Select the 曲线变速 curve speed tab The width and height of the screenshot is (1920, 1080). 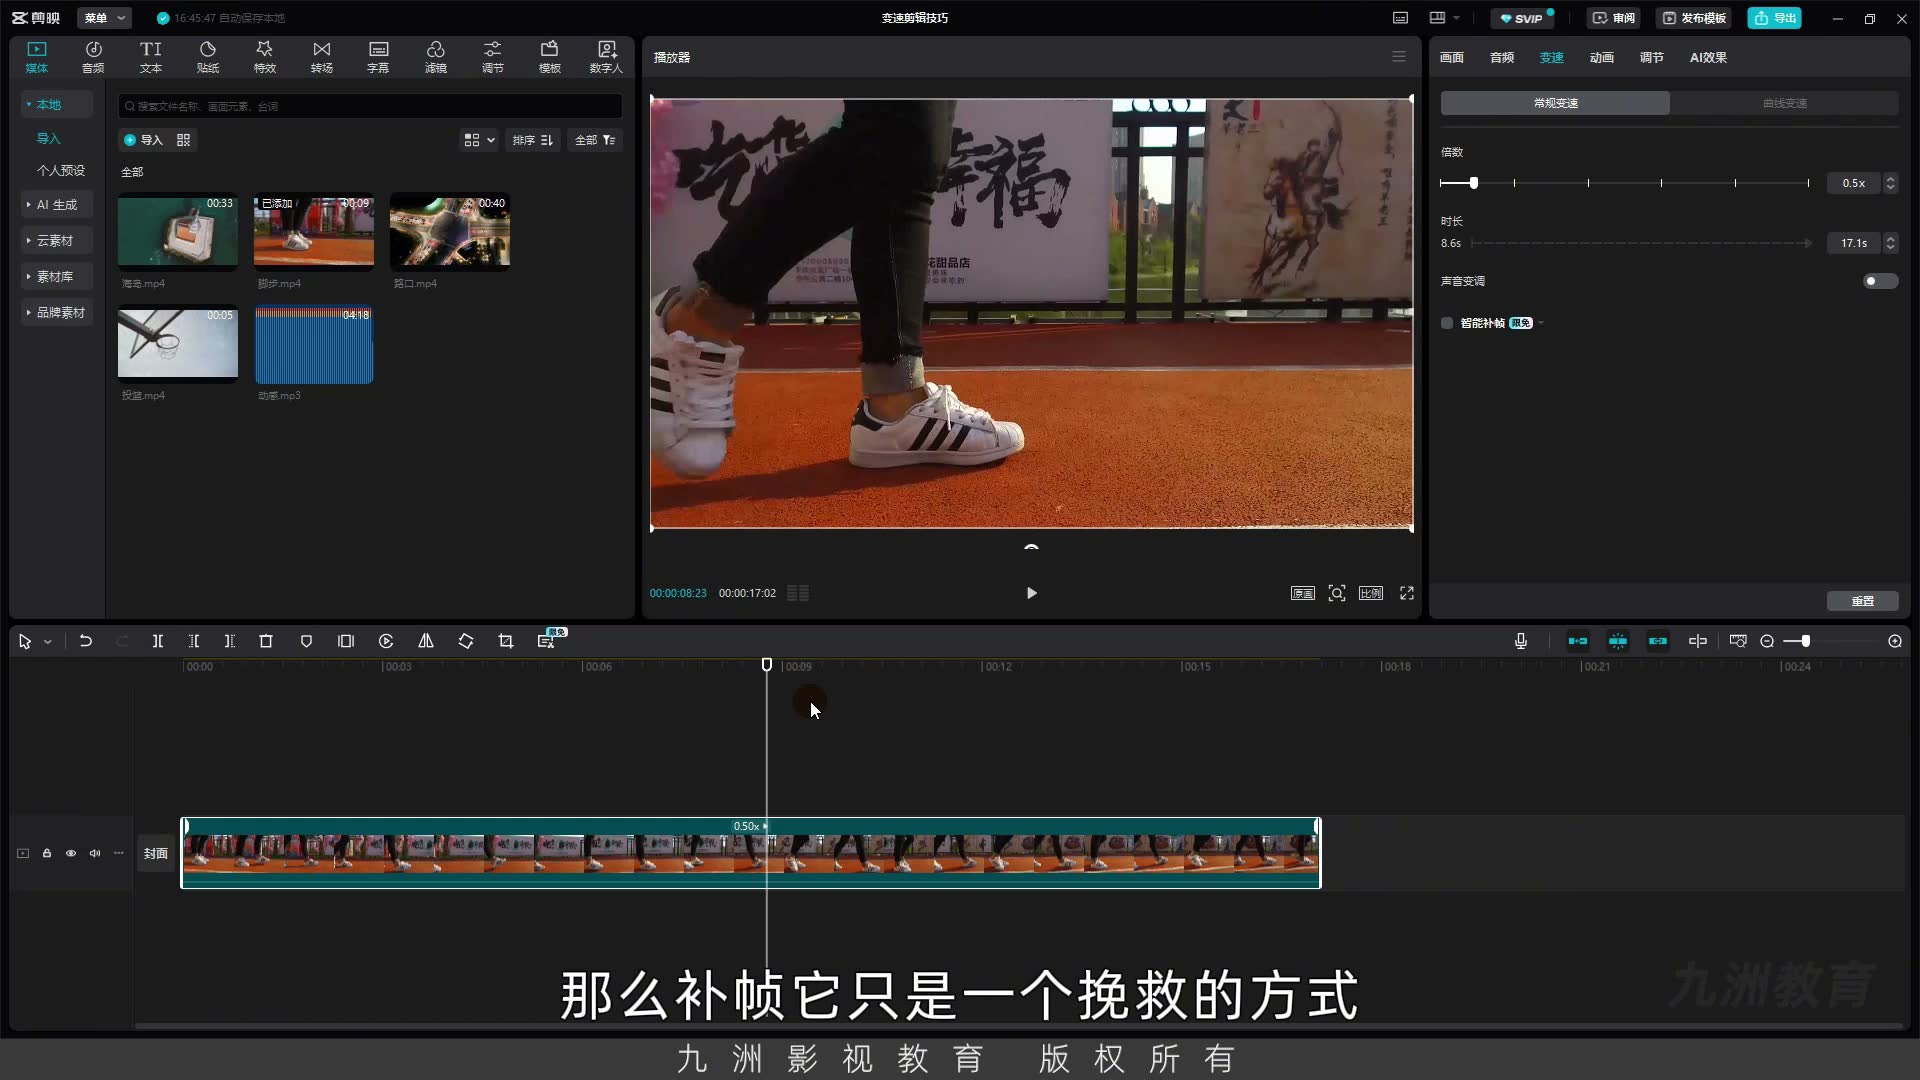click(1784, 103)
